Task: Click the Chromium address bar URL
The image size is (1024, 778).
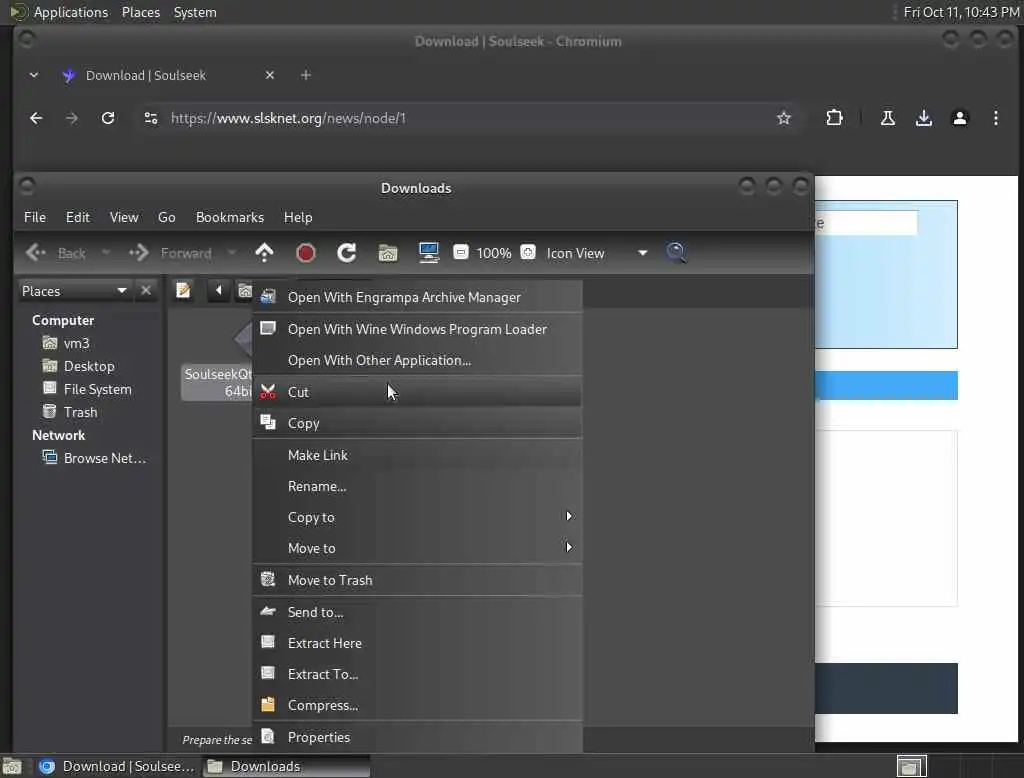Action: [x=288, y=118]
